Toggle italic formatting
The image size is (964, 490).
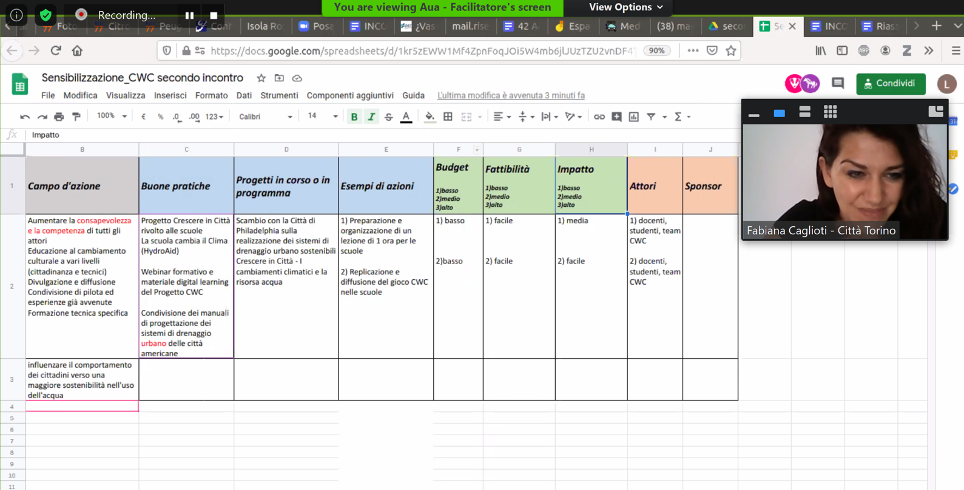[x=371, y=116]
